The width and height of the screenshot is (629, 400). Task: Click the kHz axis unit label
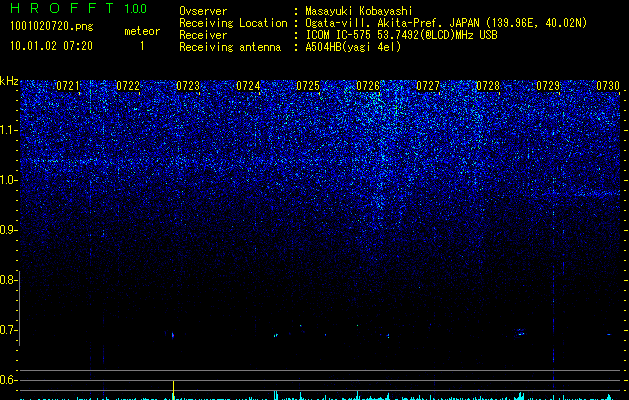[x=9, y=81]
